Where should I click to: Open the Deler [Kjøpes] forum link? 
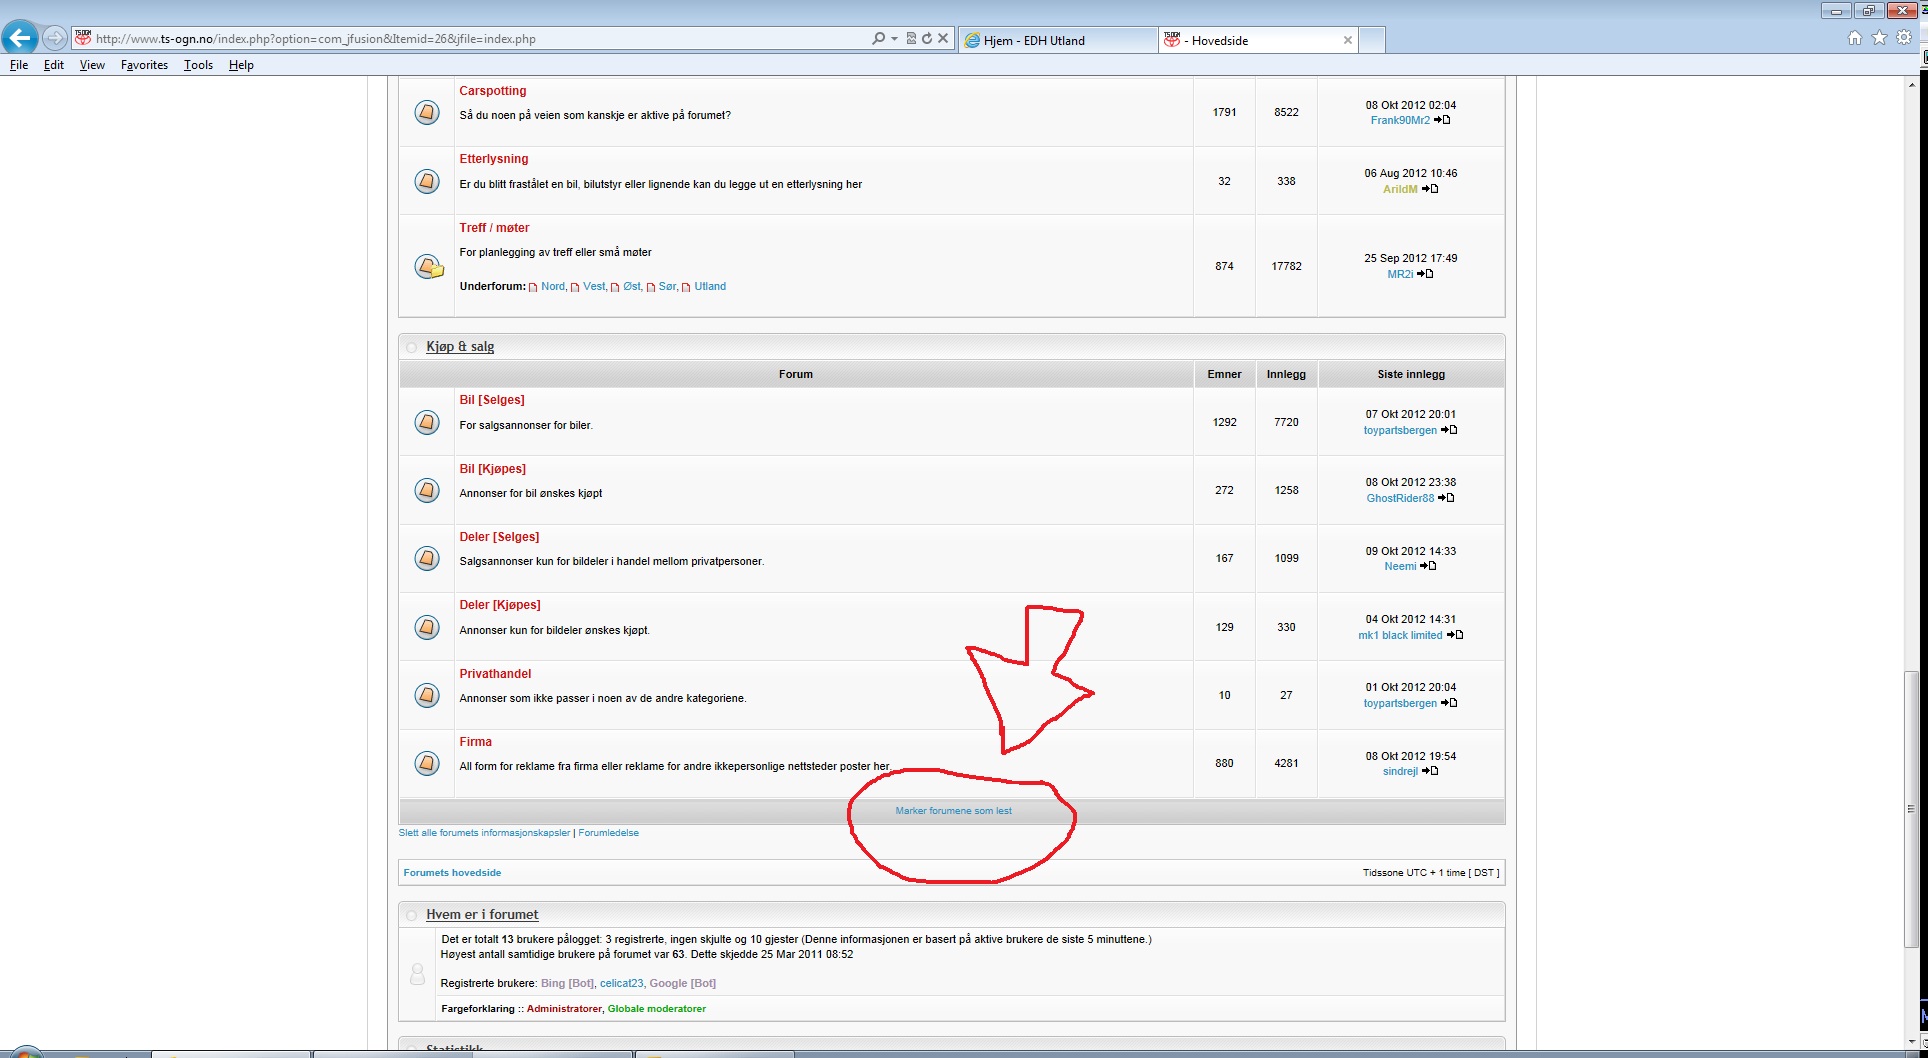click(499, 605)
